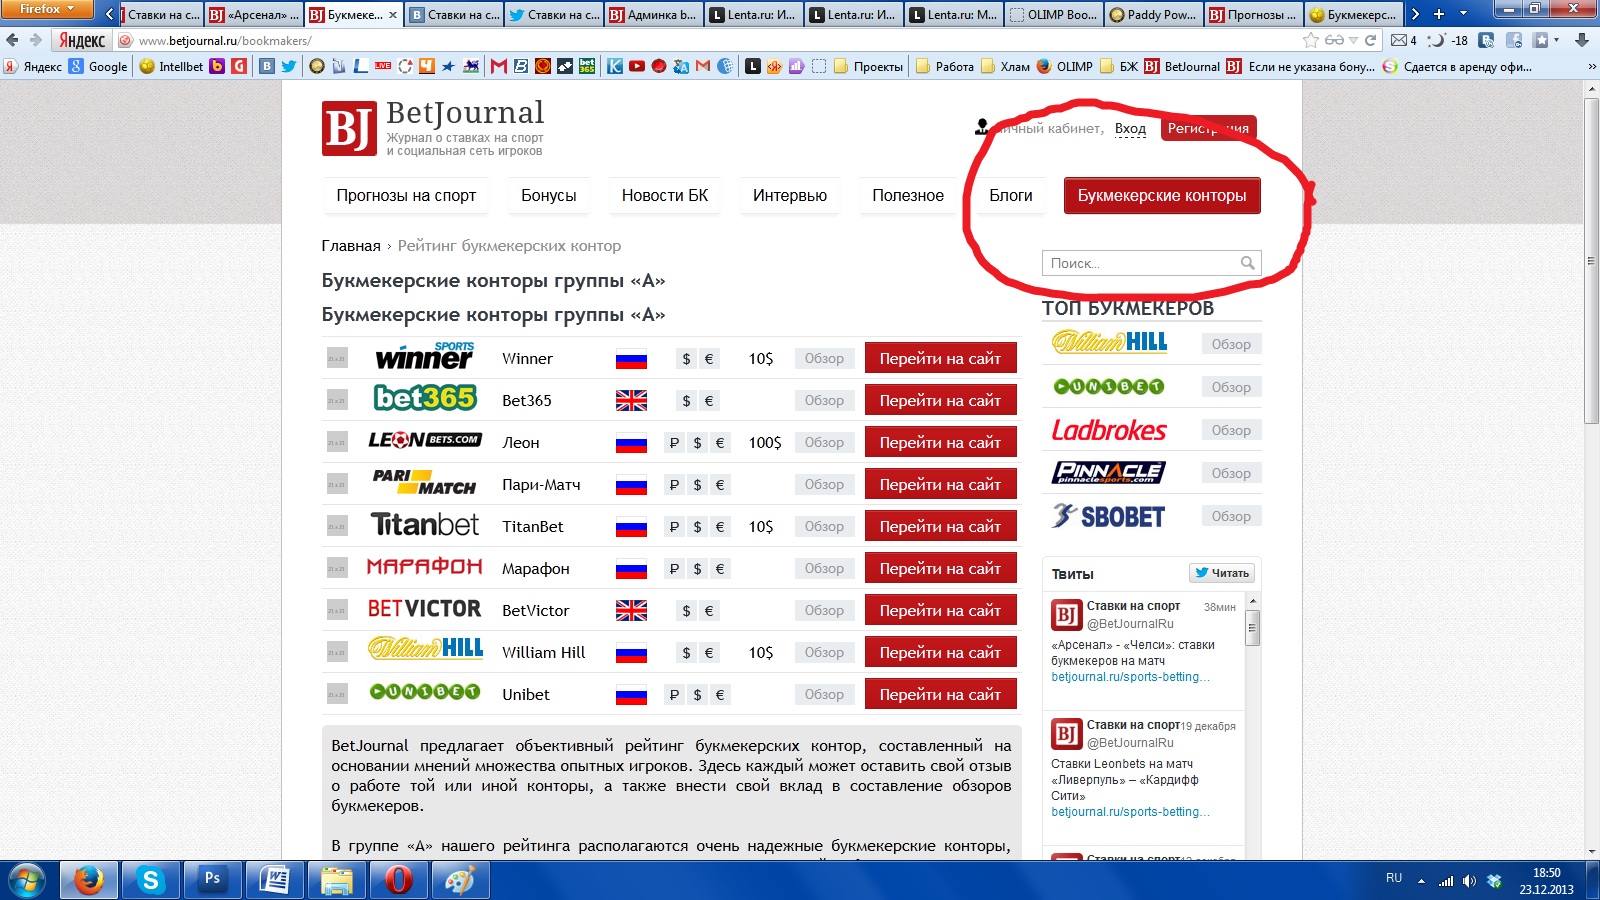The width and height of the screenshot is (1600, 900).
Task: Click the Читать Twitter follow button
Action: (1222, 573)
